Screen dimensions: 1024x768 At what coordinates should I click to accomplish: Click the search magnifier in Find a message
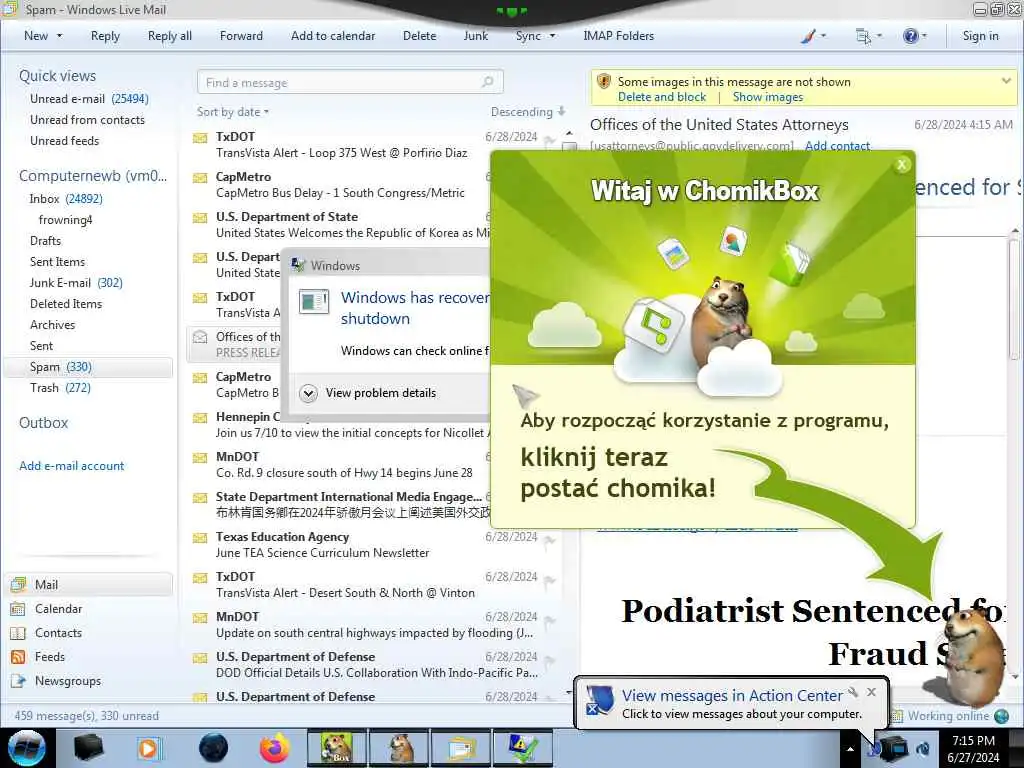[x=487, y=82]
